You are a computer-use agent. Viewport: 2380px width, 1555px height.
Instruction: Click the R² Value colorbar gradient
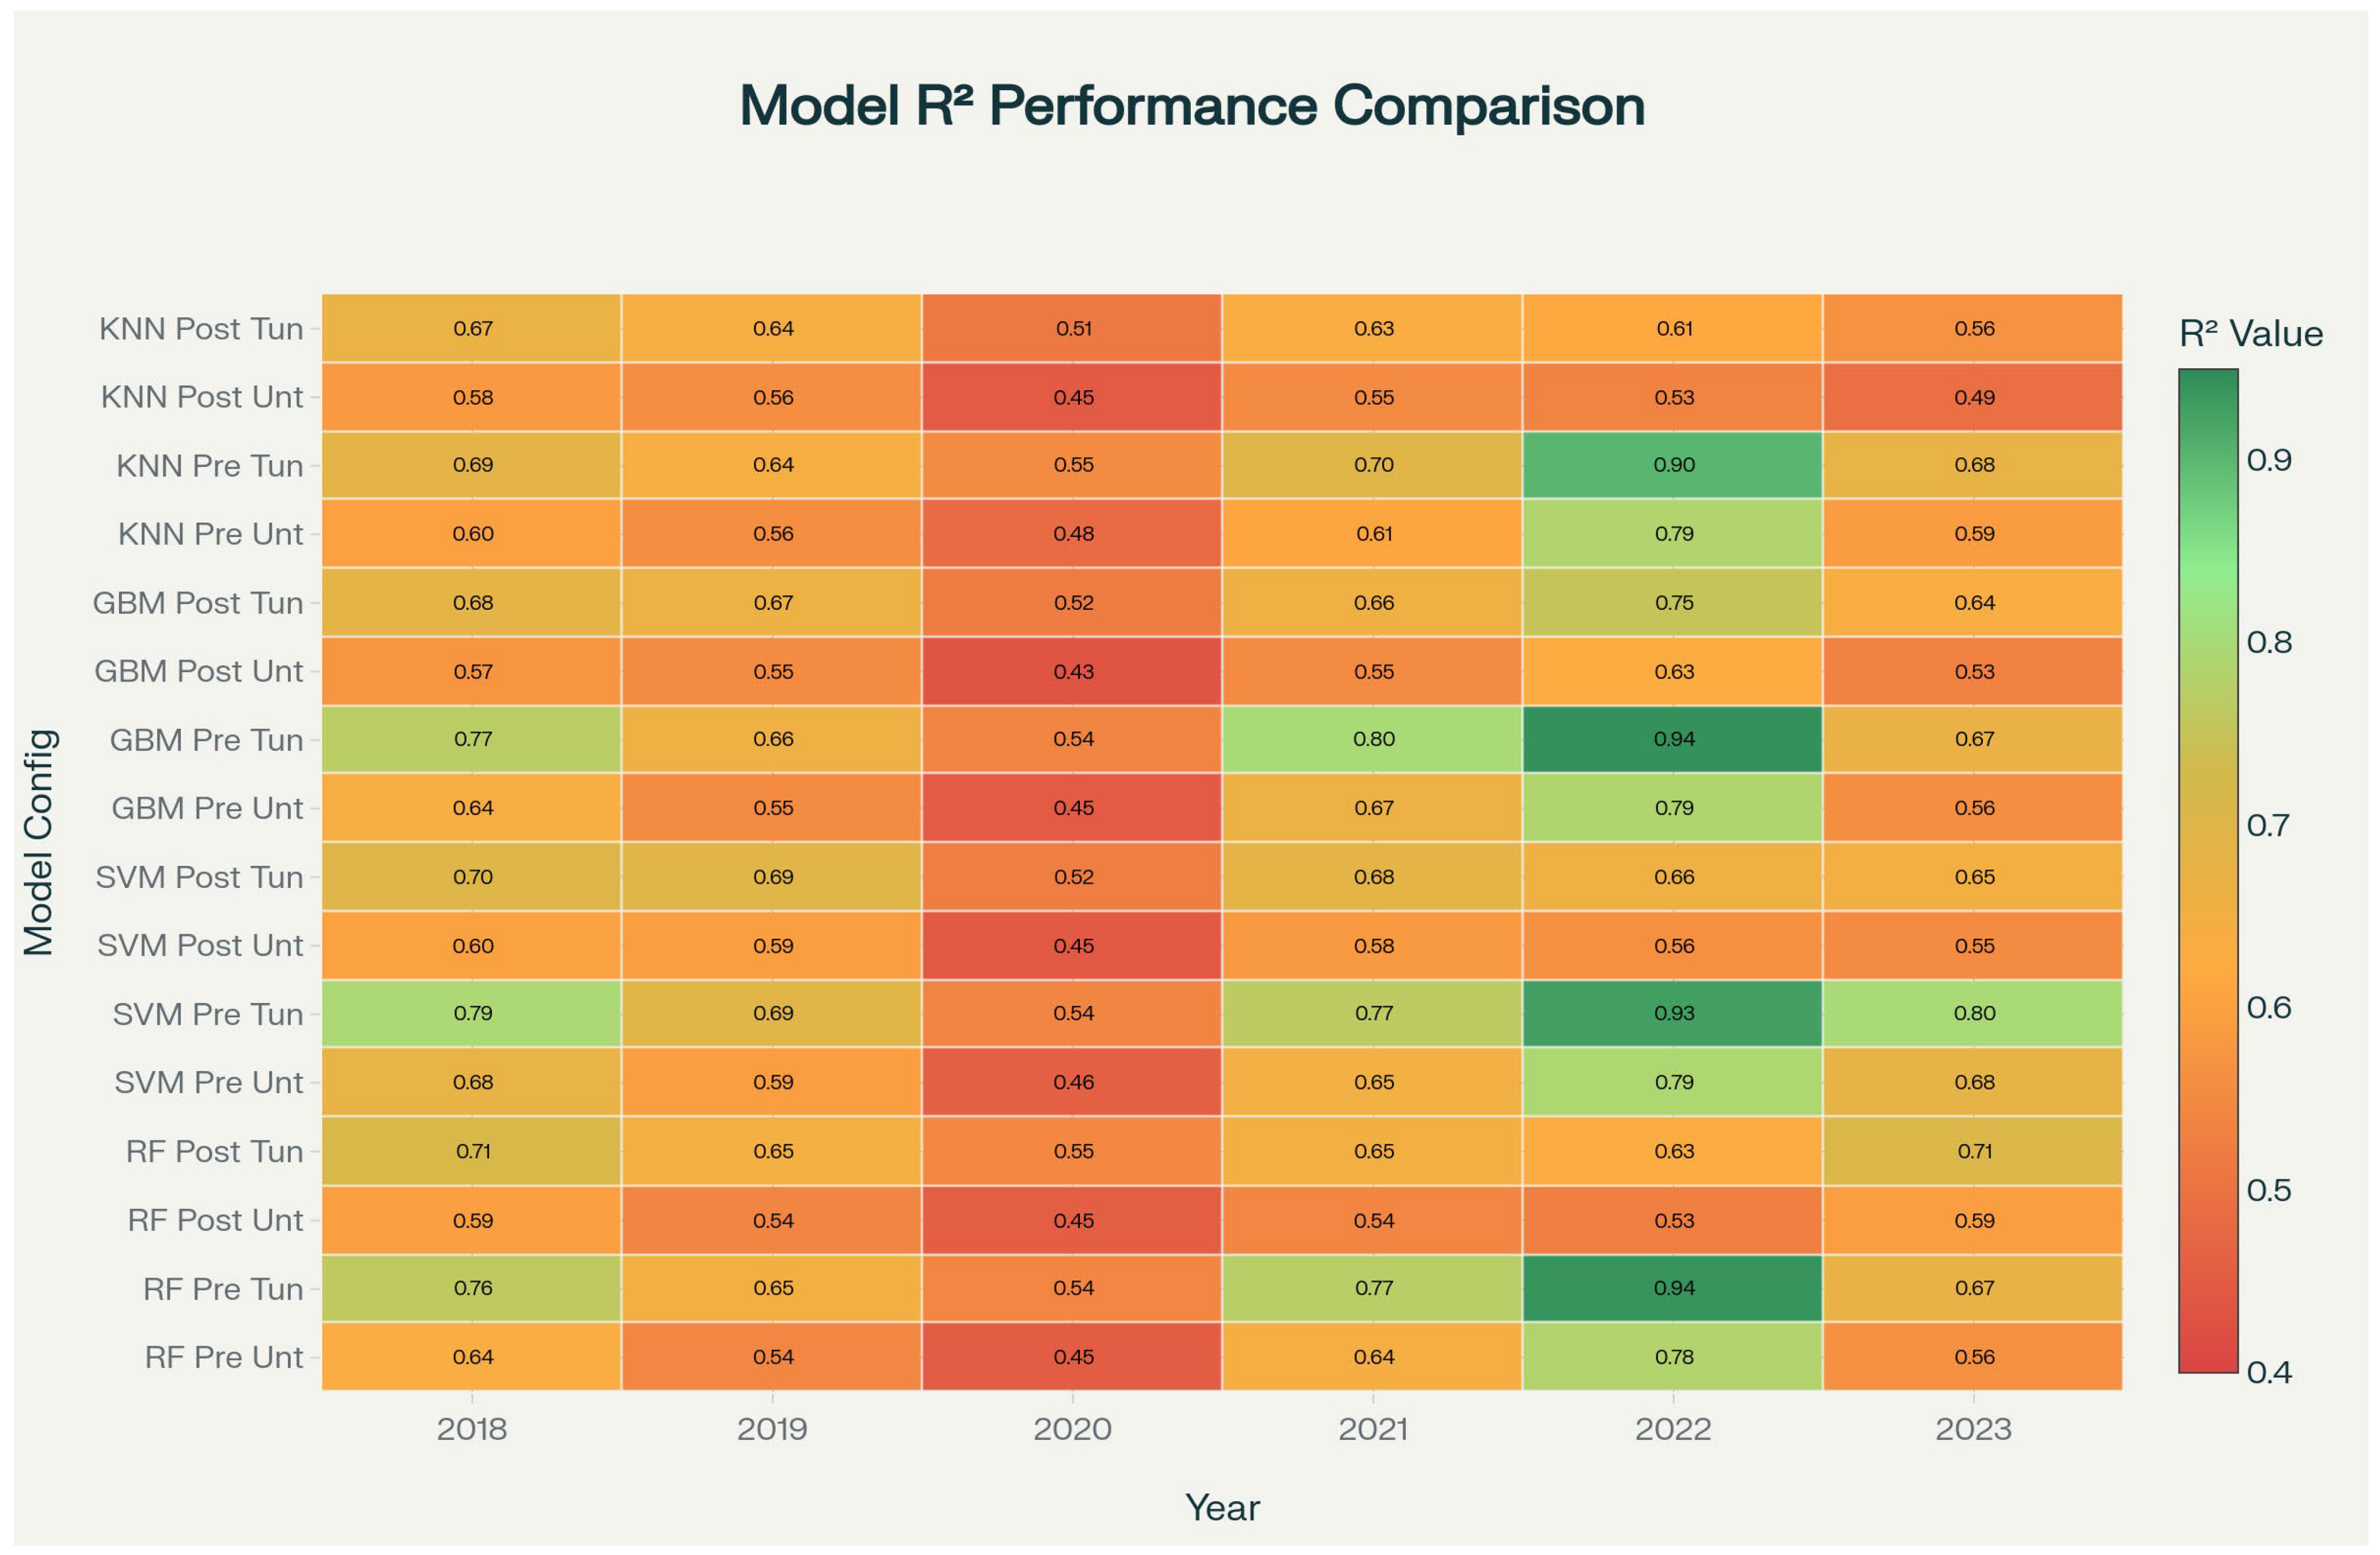2208,870
